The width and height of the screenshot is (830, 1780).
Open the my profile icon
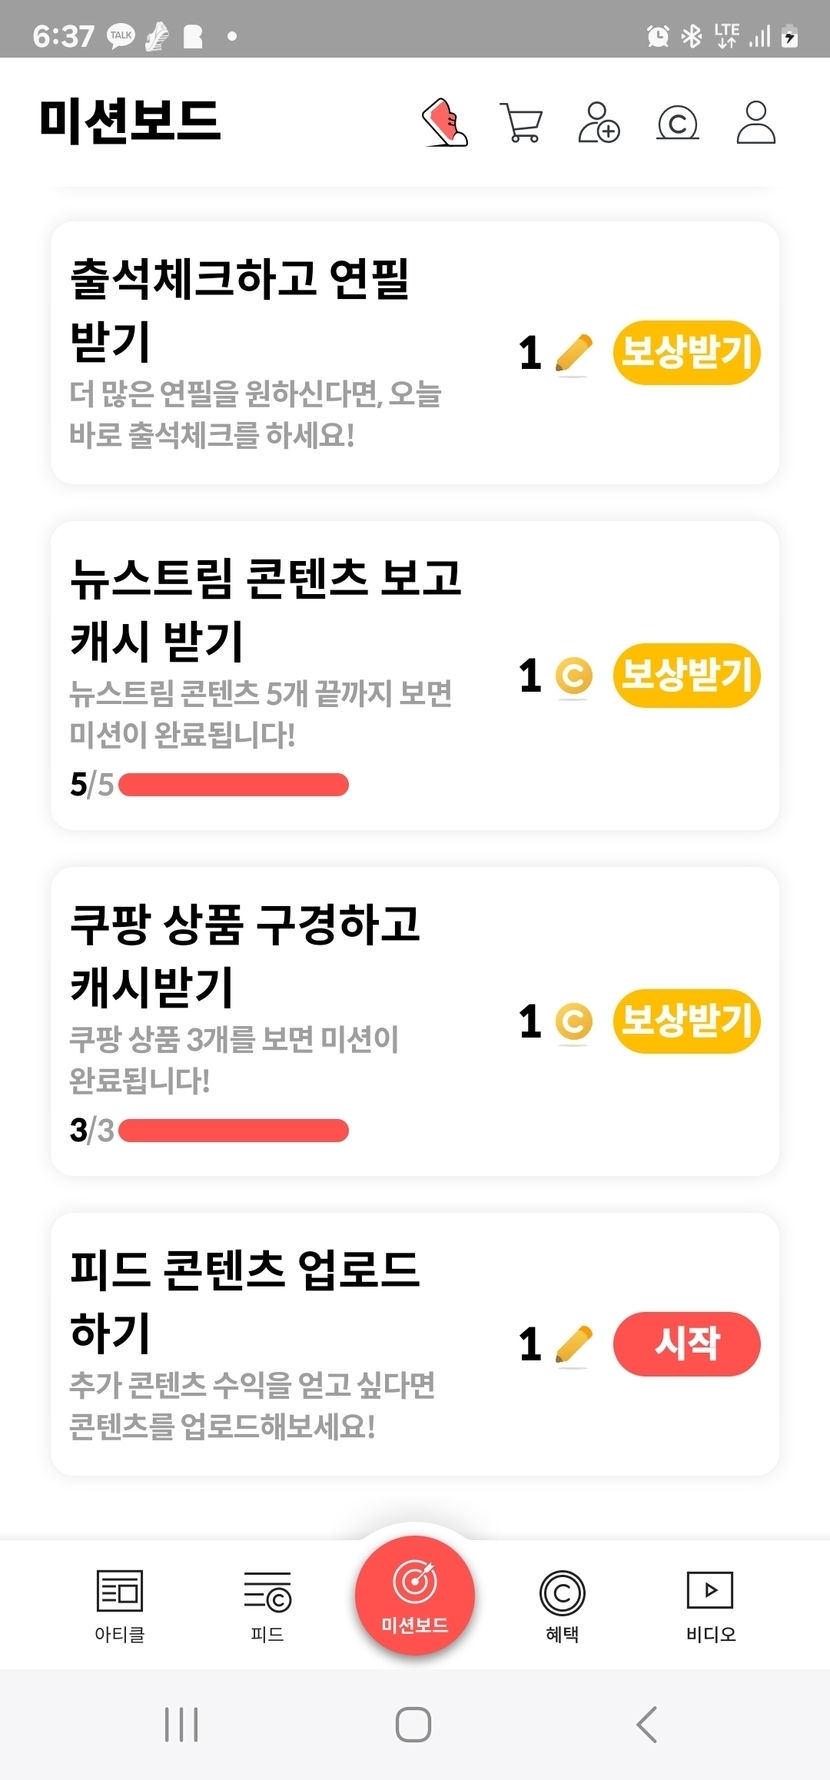pyautogui.click(x=756, y=123)
